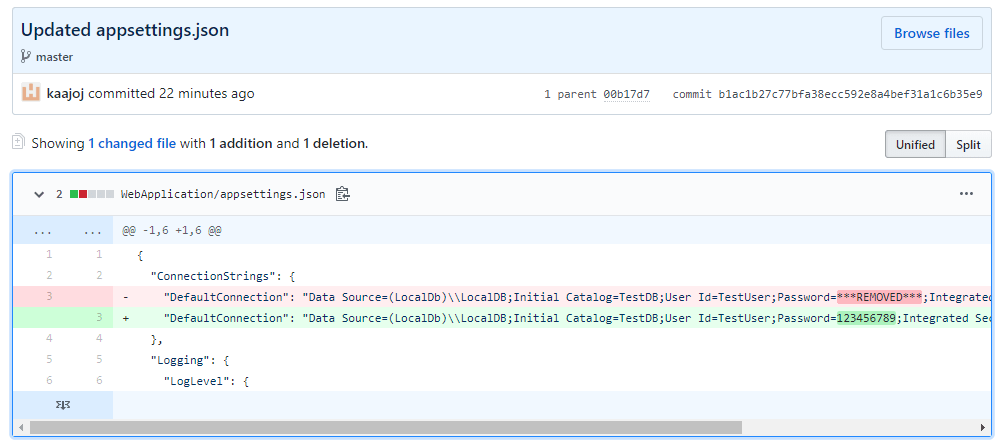Jump to the 1 changed file link

pos(132,143)
